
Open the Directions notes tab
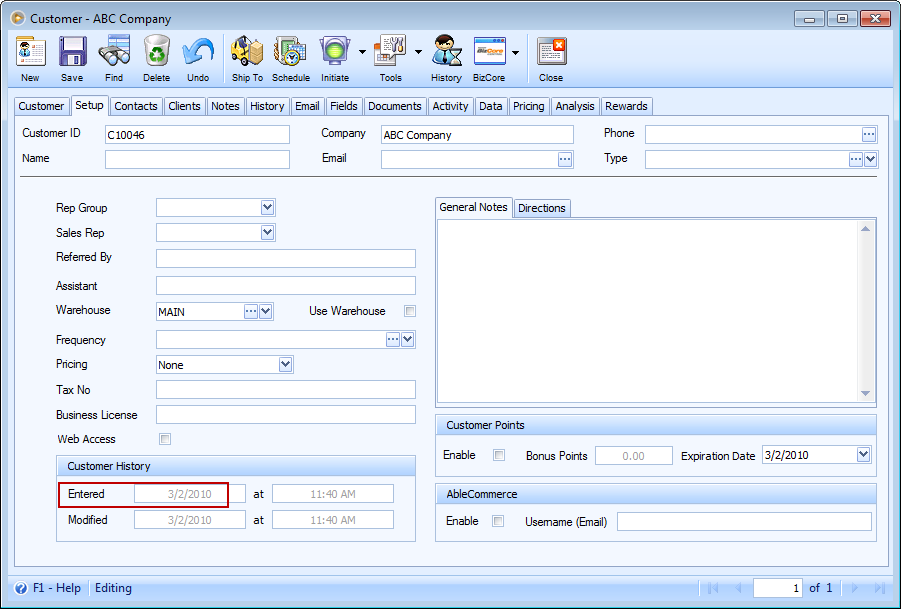(x=542, y=208)
